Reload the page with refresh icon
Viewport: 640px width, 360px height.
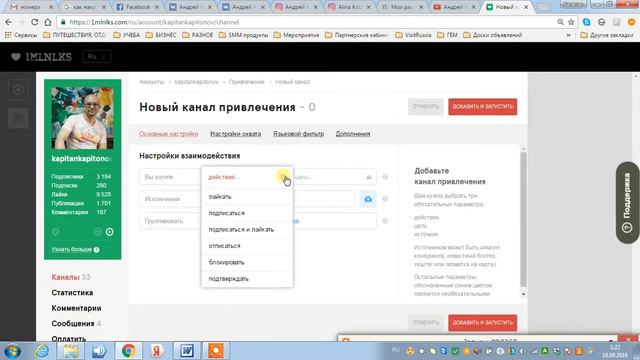35,22
